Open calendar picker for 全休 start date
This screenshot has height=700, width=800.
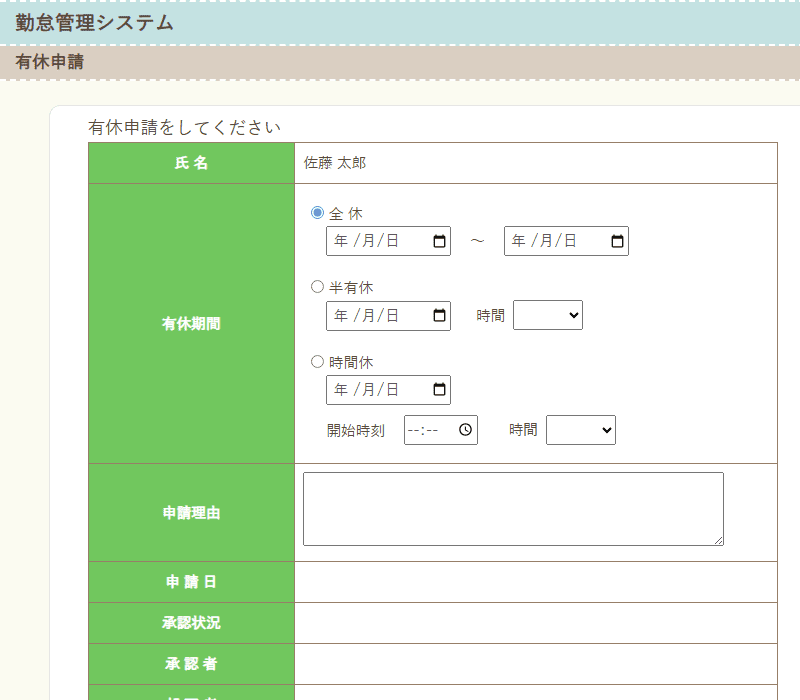439,241
